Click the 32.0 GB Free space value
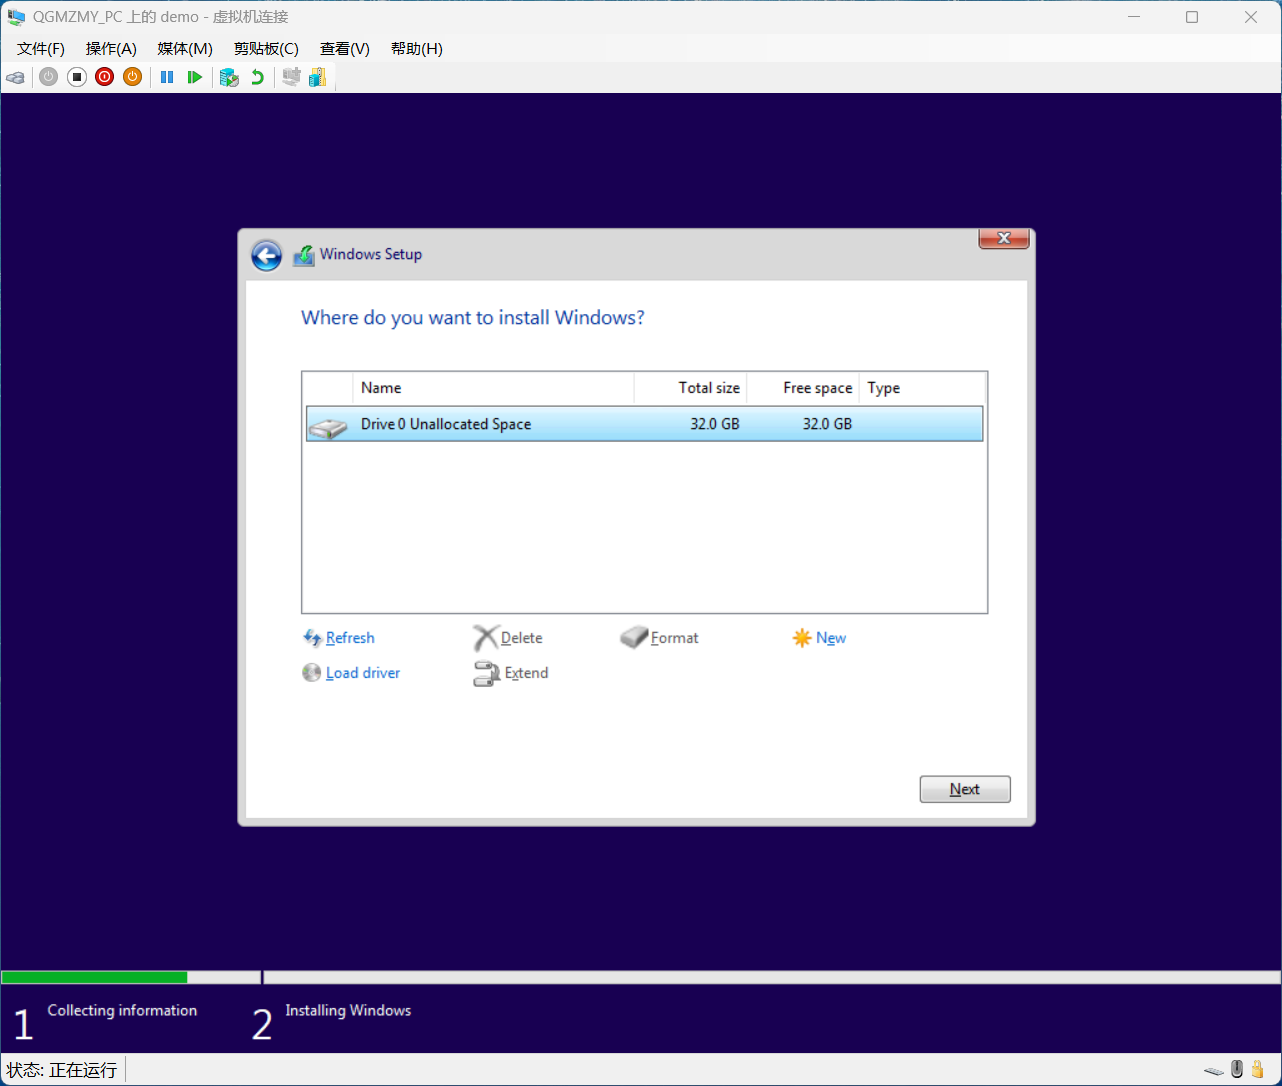The width and height of the screenshot is (1282, 1086). [827, 424]
